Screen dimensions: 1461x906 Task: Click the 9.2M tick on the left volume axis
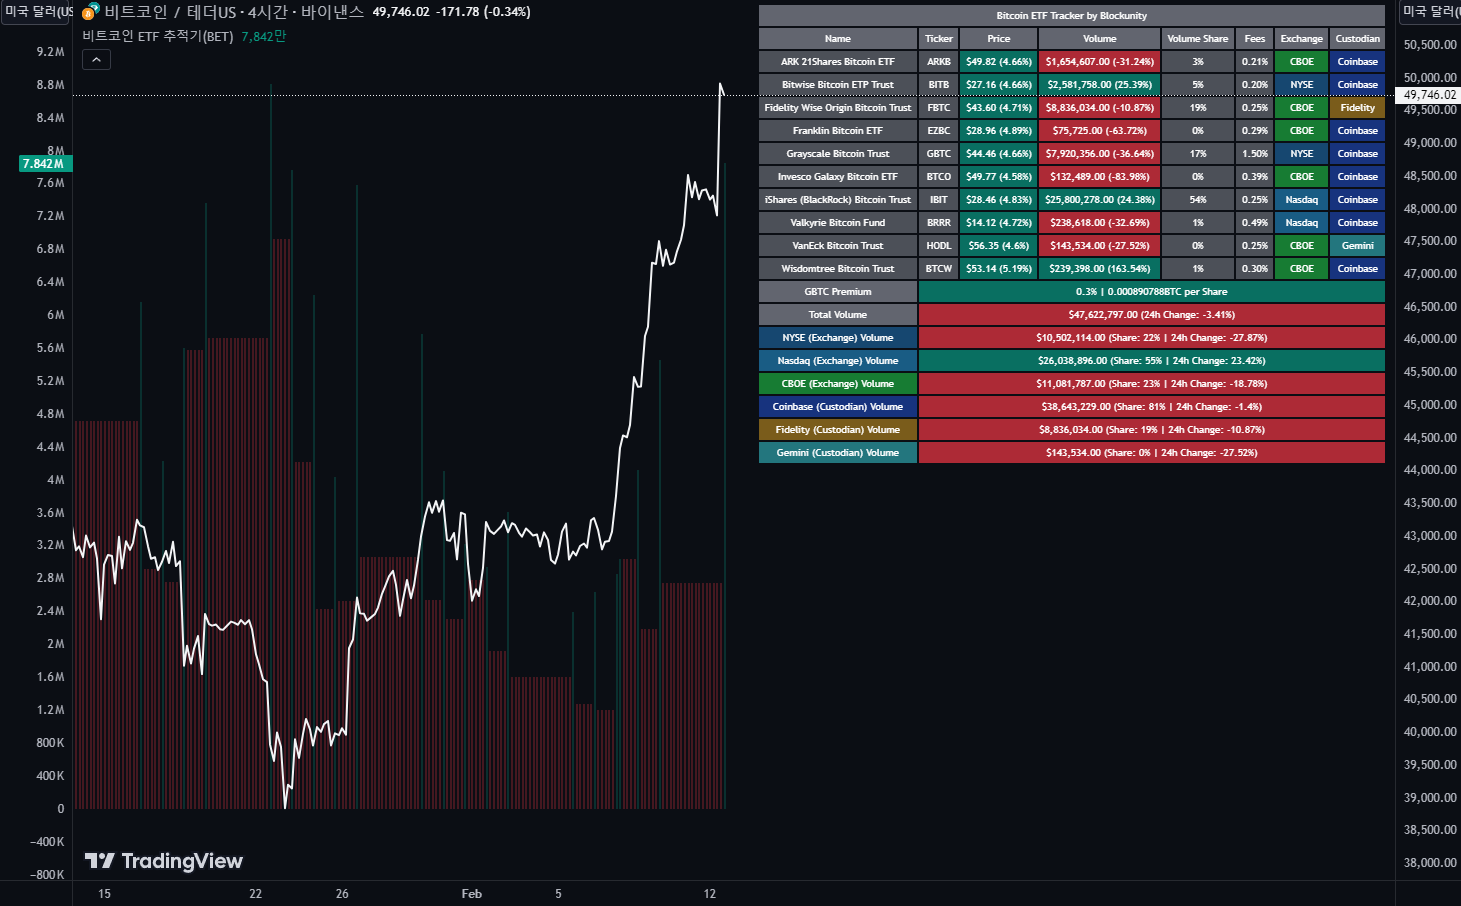tap(51, 52)
